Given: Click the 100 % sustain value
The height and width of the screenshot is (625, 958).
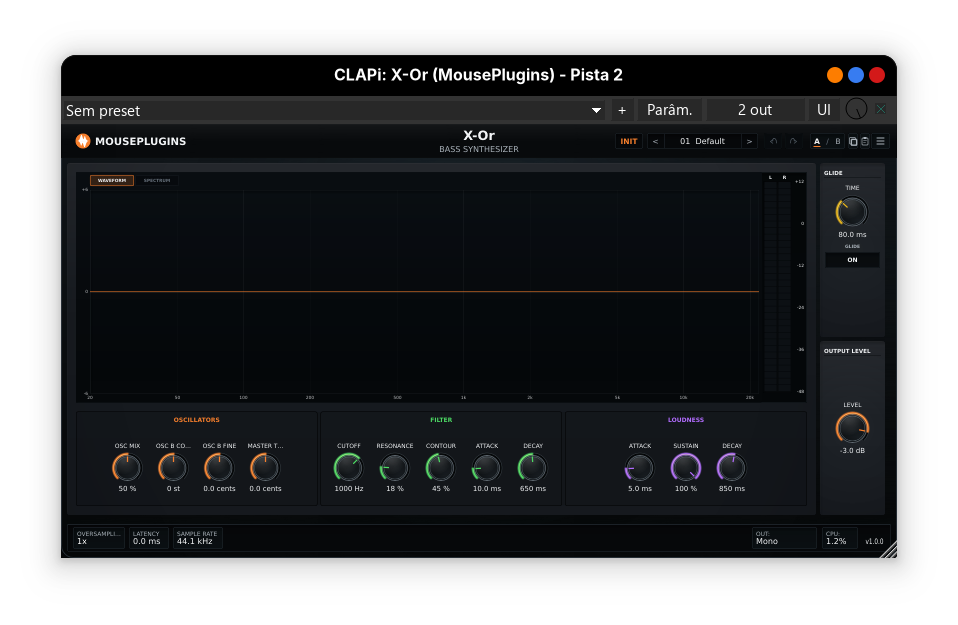Looking at the screenshot, I should click(686, 489).
